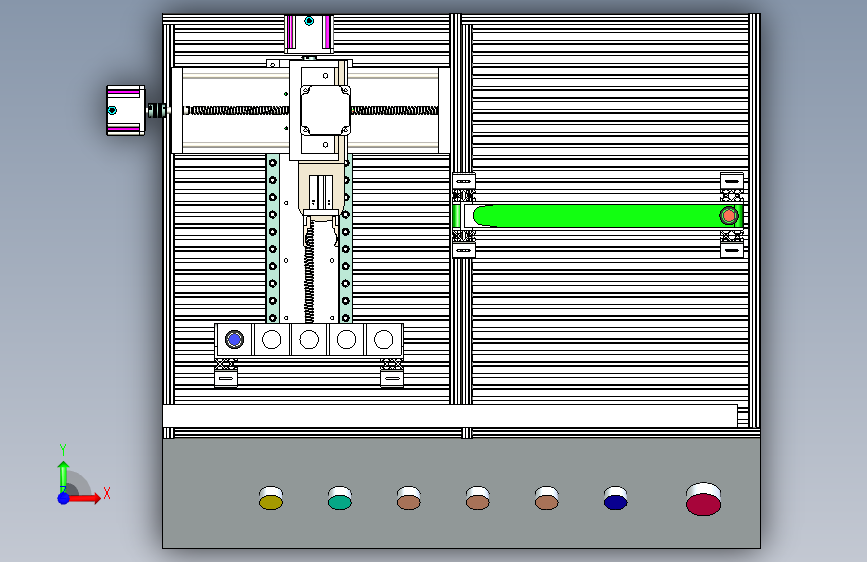Select the stepper motor at the top
Image resolution: width=867 pixels, height=562 pixels.
pyautogui.click(x=309, y=34)
